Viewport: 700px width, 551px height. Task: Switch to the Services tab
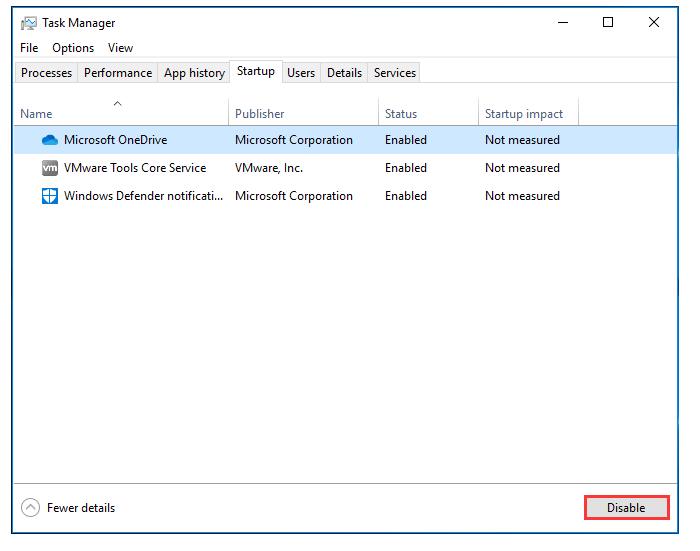pyautogui.click(x=395, y=73)
